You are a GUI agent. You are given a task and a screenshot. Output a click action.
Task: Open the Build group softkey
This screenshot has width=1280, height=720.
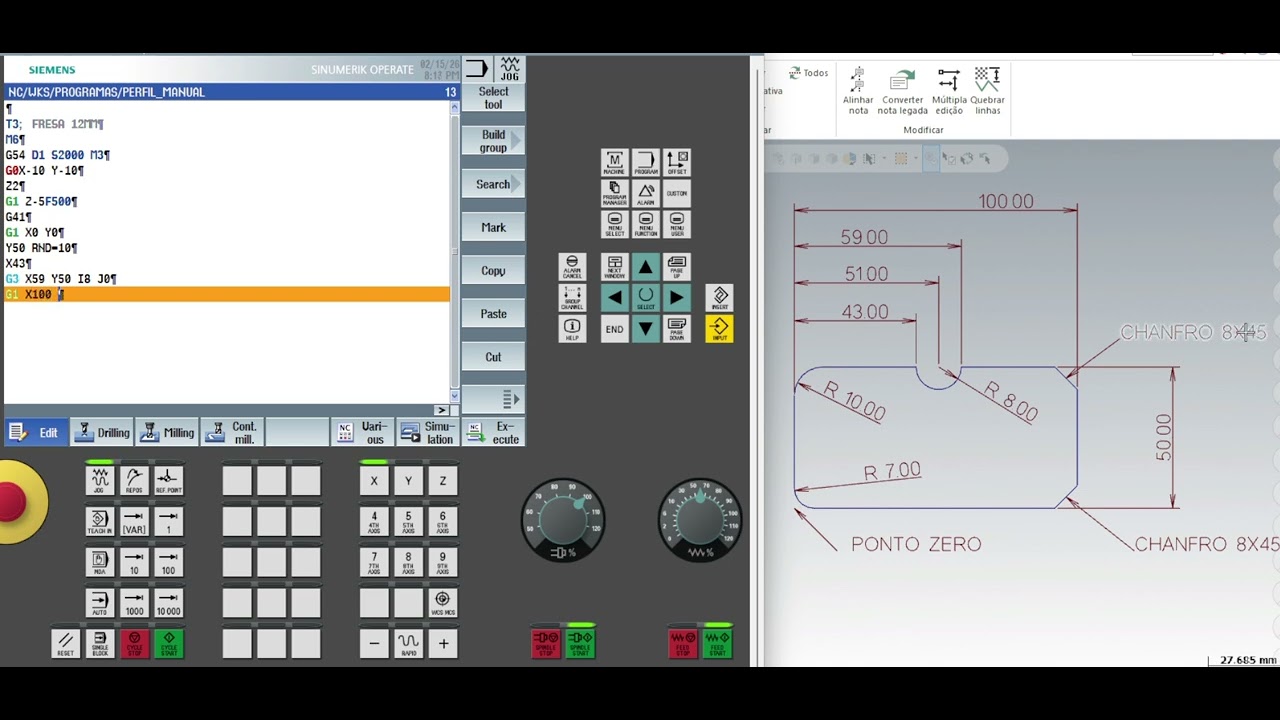[x=493, y=141]
